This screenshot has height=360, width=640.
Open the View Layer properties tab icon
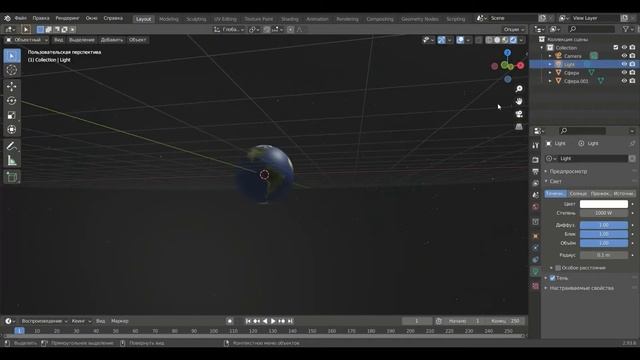(x=536, y=183)
